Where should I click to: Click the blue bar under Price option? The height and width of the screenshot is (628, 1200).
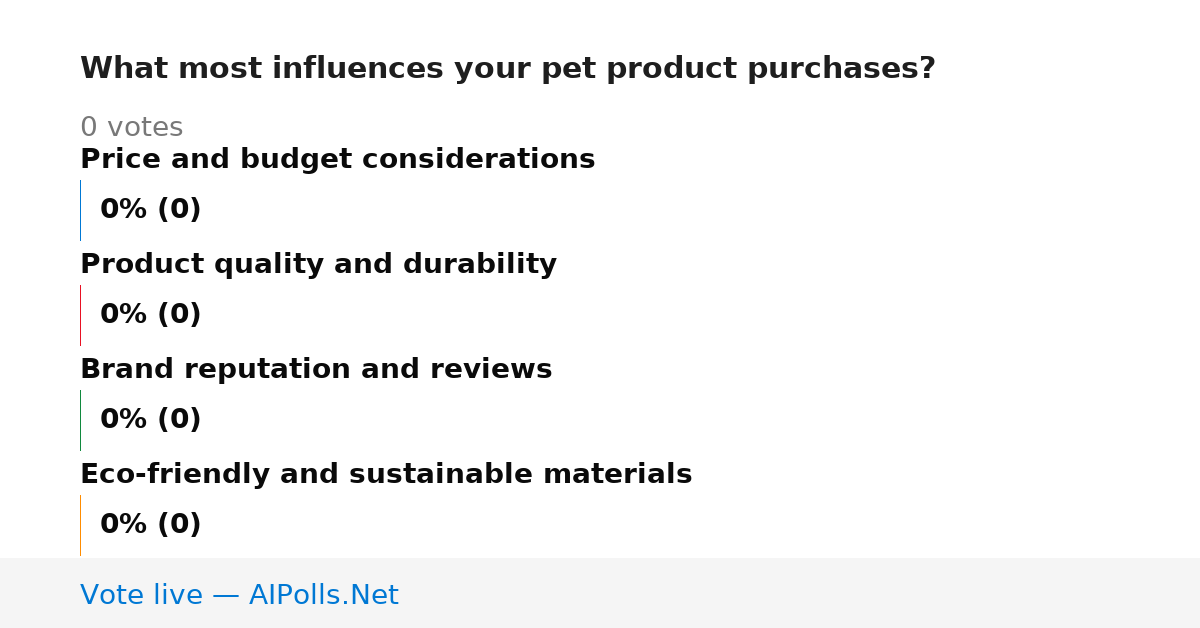coord(80,210)
